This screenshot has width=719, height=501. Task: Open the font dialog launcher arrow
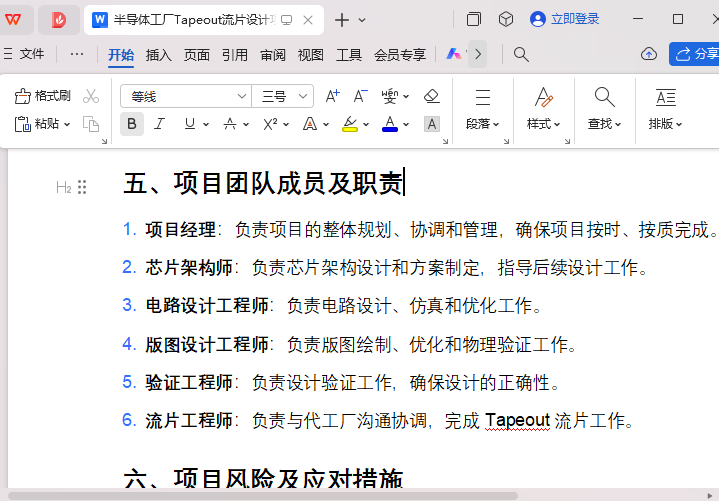point(445,142)
